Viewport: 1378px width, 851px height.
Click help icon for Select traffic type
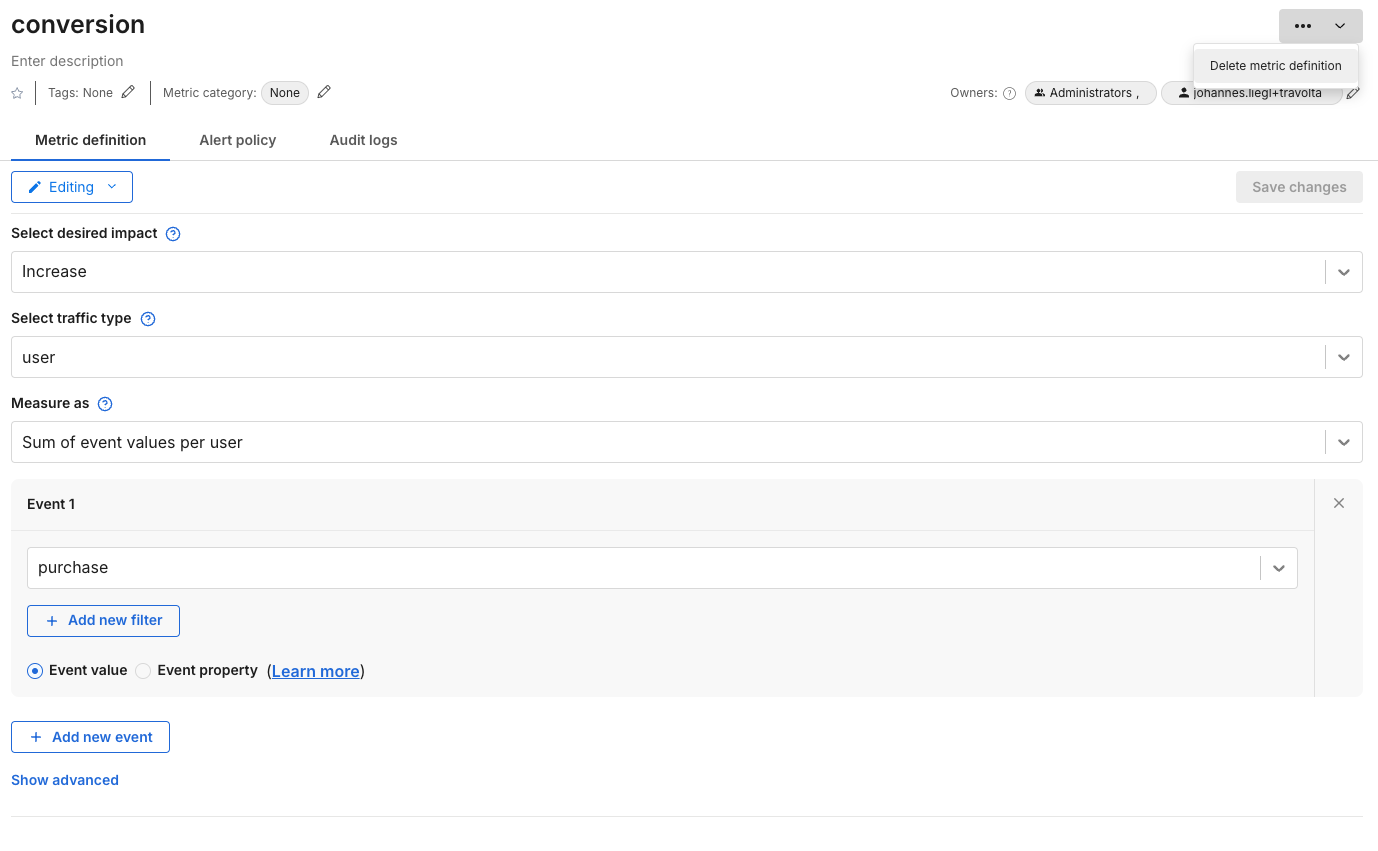click(x=148, y=319)
